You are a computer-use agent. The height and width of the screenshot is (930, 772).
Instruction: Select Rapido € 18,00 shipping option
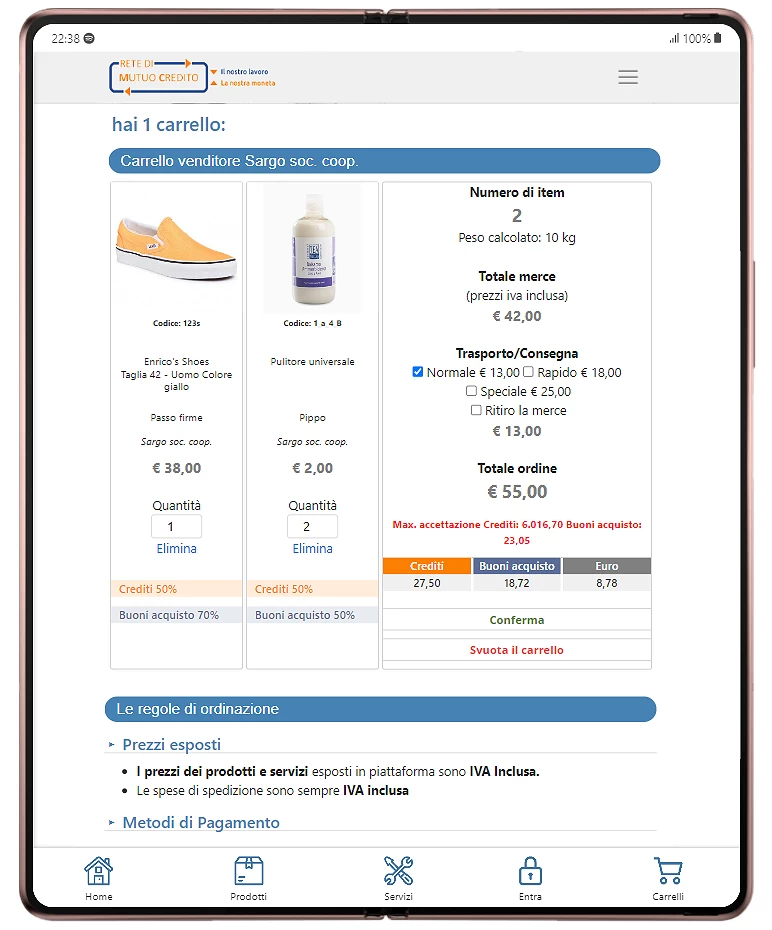coord(528,372)
